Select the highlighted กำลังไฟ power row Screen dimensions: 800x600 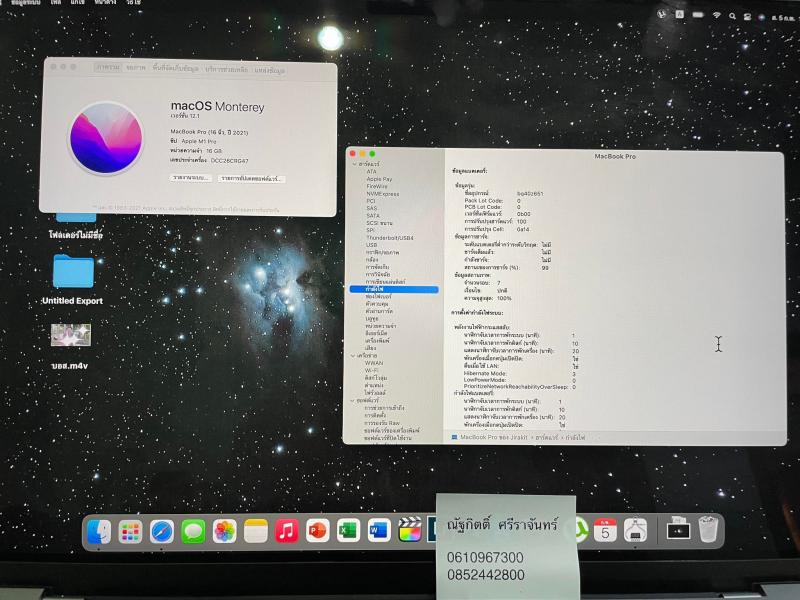point(394,289)
